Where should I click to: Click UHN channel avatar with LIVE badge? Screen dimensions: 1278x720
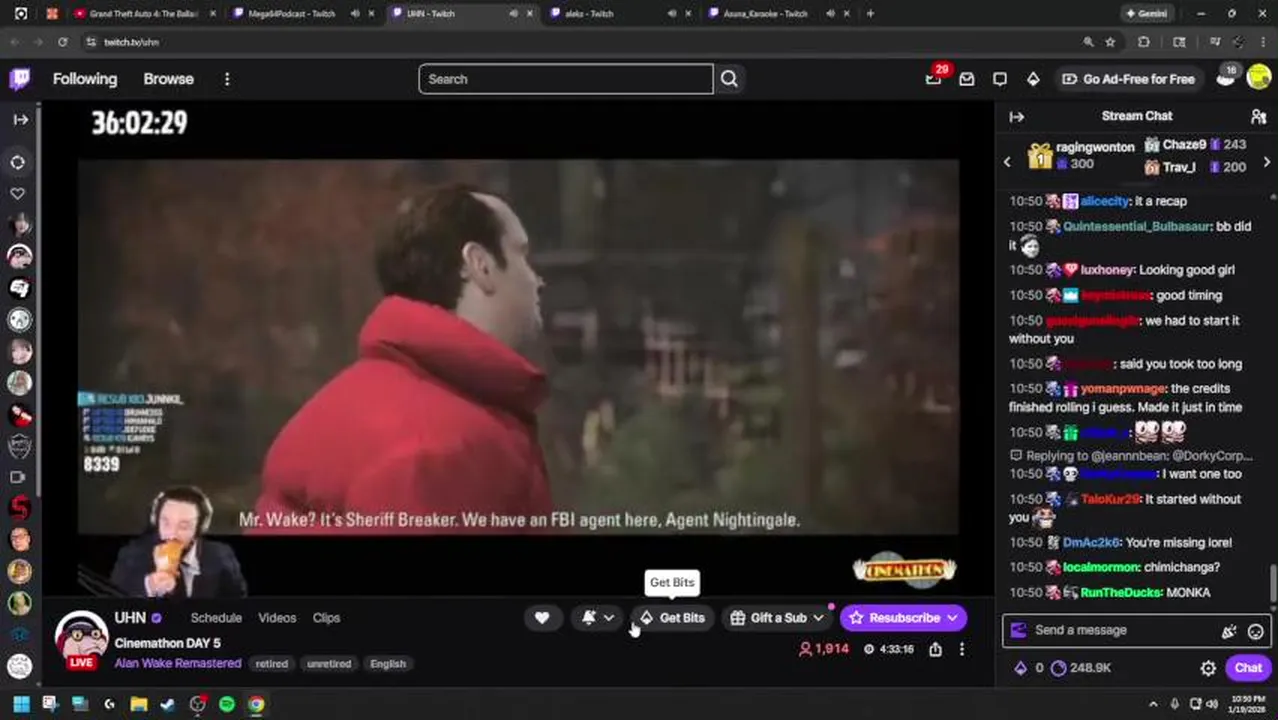point(81,640)
